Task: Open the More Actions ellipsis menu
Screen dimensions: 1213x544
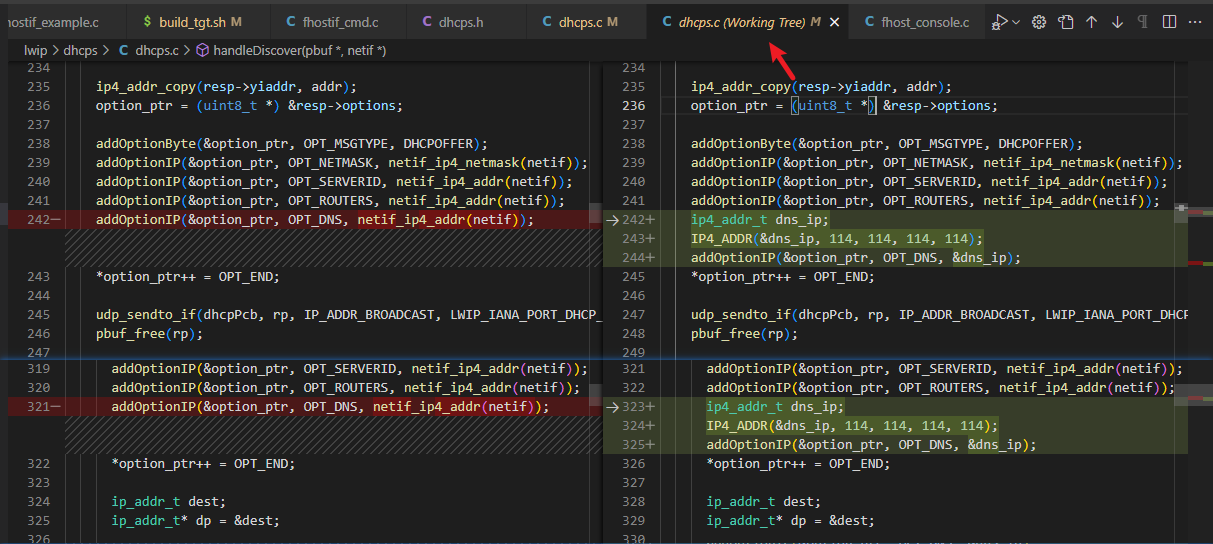Action: (x=1194, y=22)
